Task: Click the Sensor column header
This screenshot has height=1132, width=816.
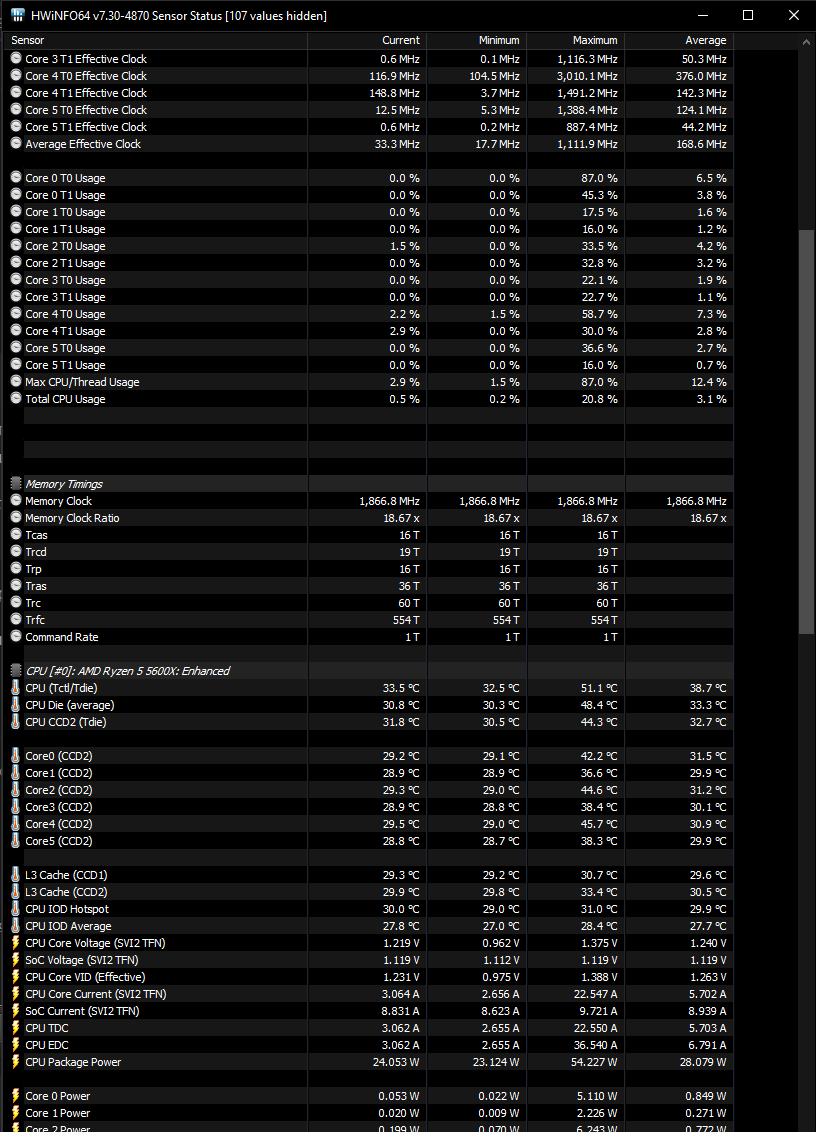Action: (156, 40)
